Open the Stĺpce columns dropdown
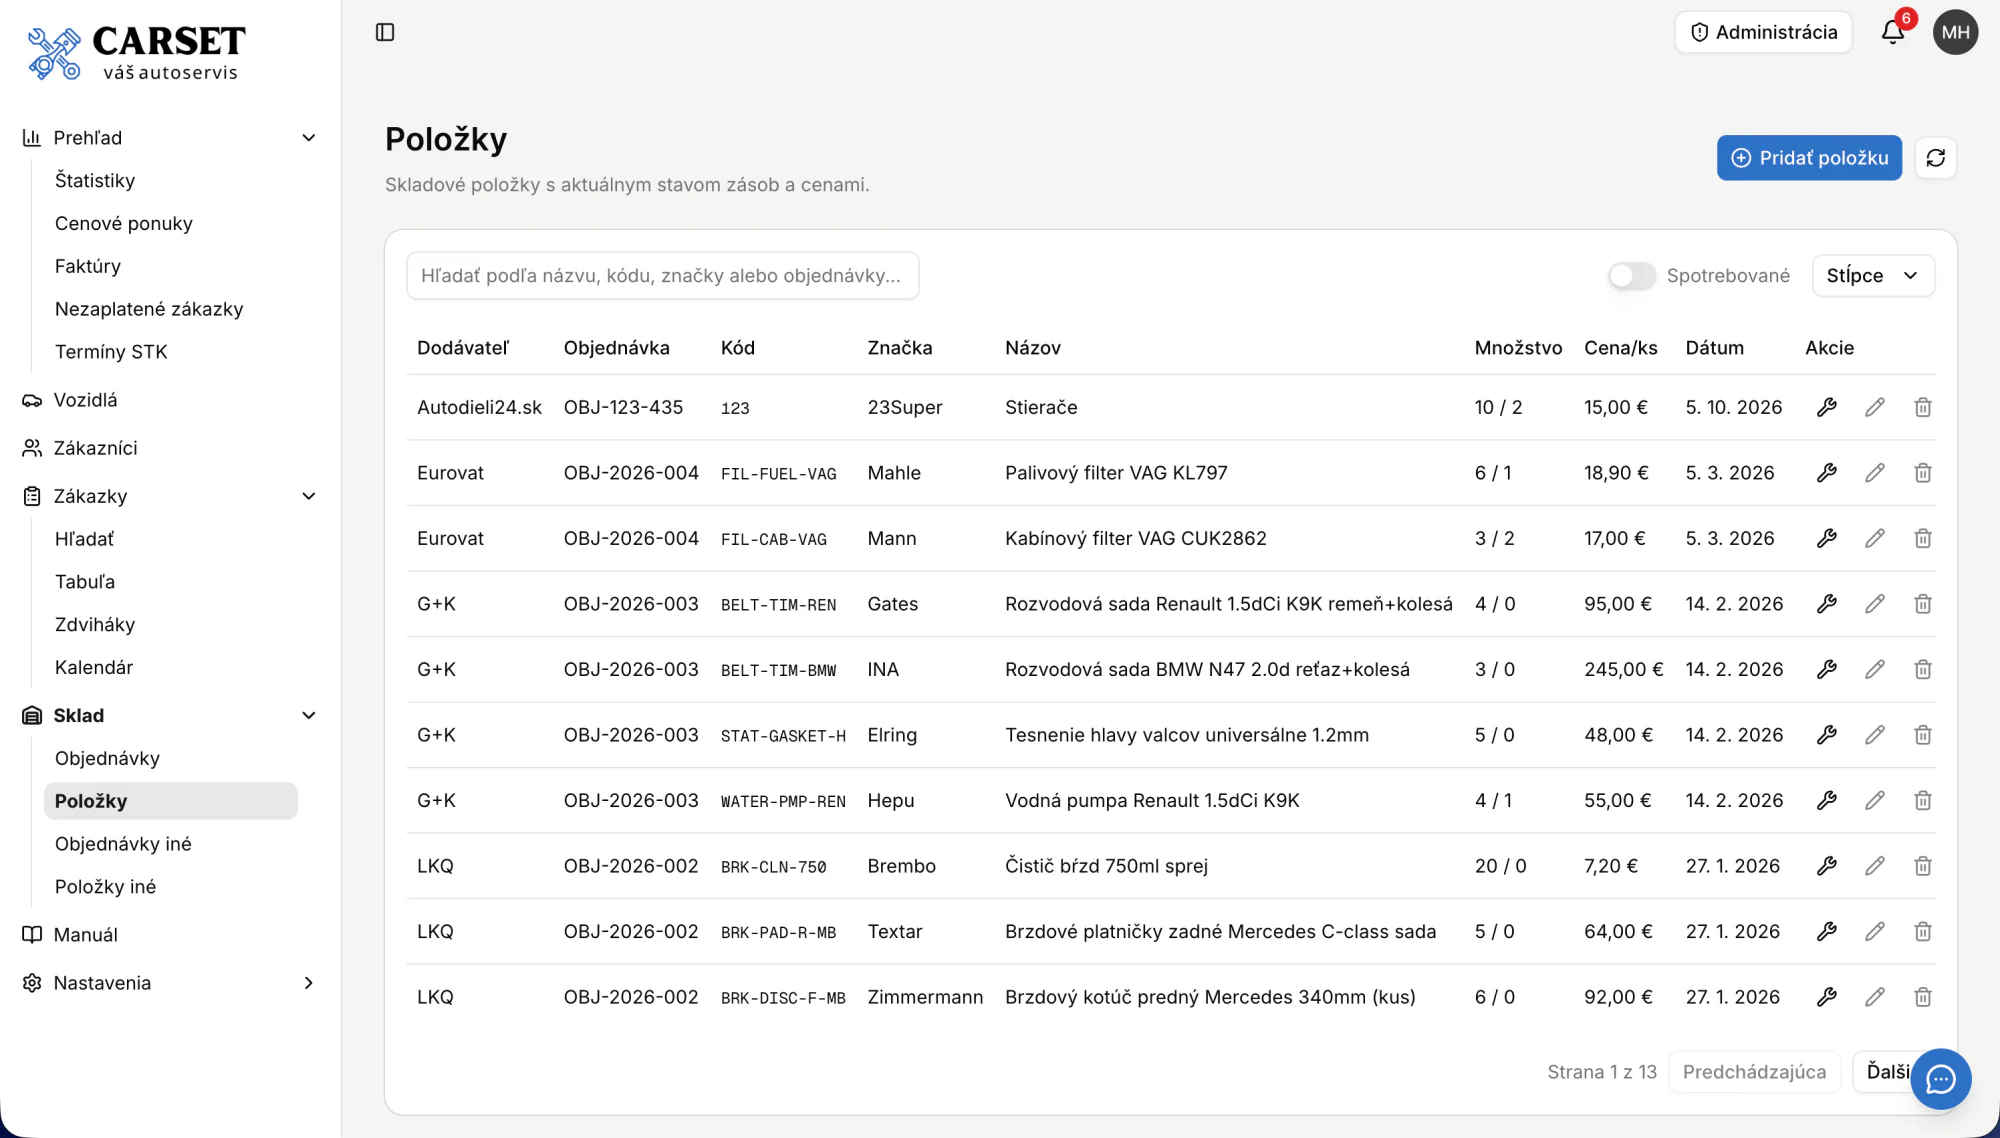 1873,276
